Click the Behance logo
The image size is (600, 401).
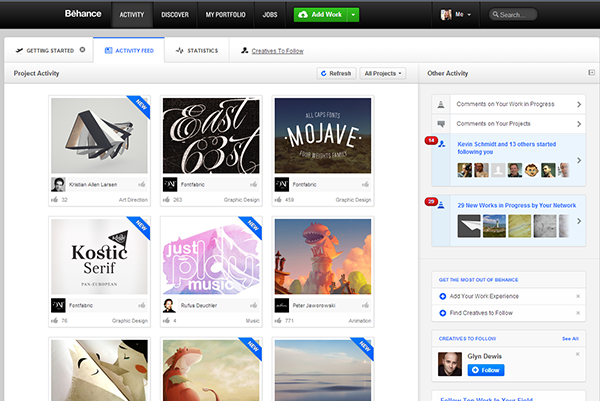pos(83,14)
